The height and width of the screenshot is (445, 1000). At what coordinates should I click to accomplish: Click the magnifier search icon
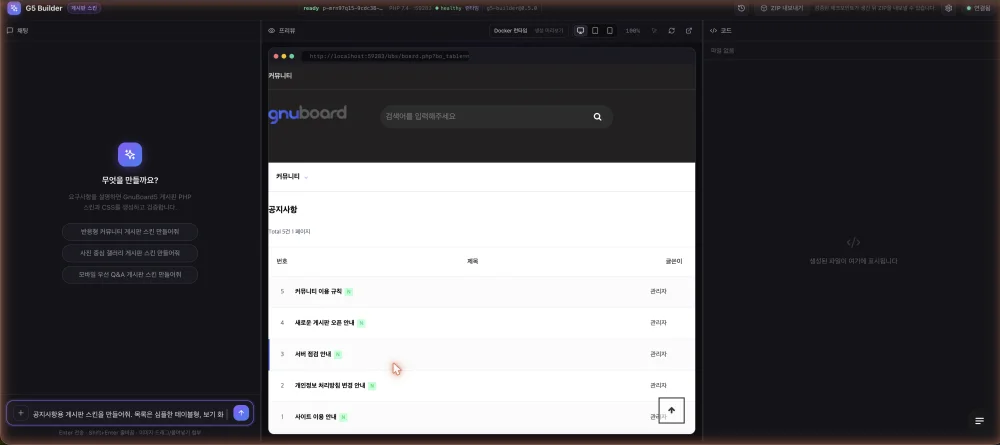click(x=598, y=117)
